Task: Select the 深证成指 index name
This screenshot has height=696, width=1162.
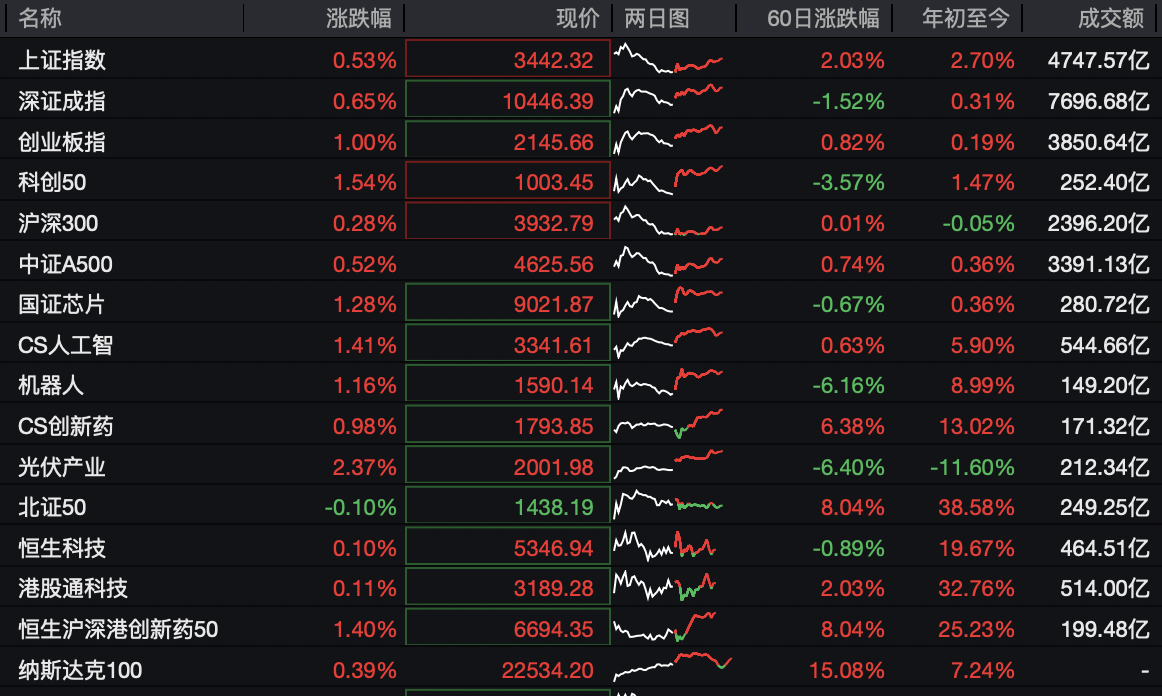Action: [x=62, y=101]
